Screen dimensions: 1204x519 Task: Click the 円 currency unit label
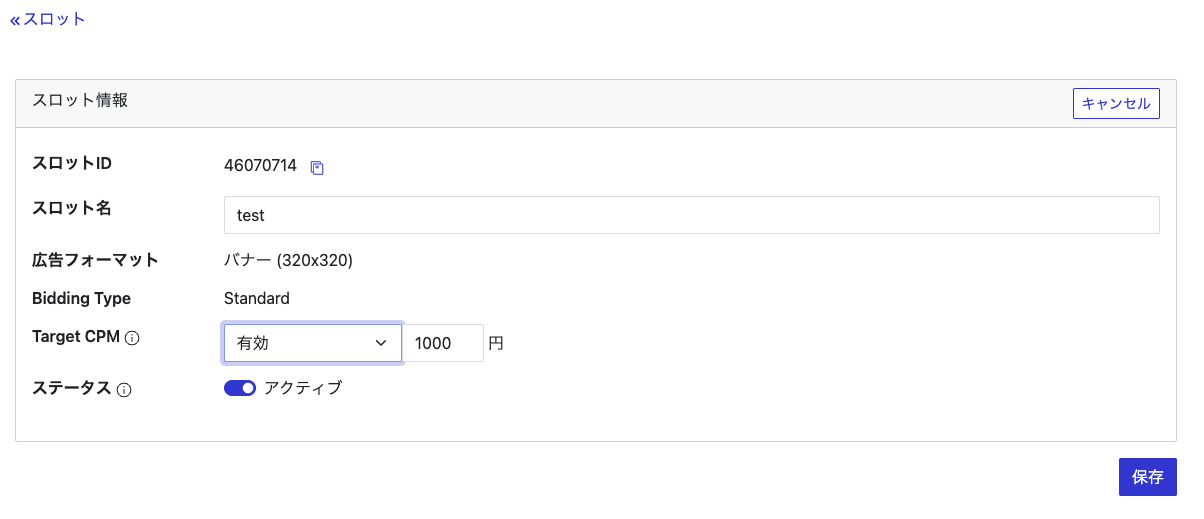(x=496, y=343)
